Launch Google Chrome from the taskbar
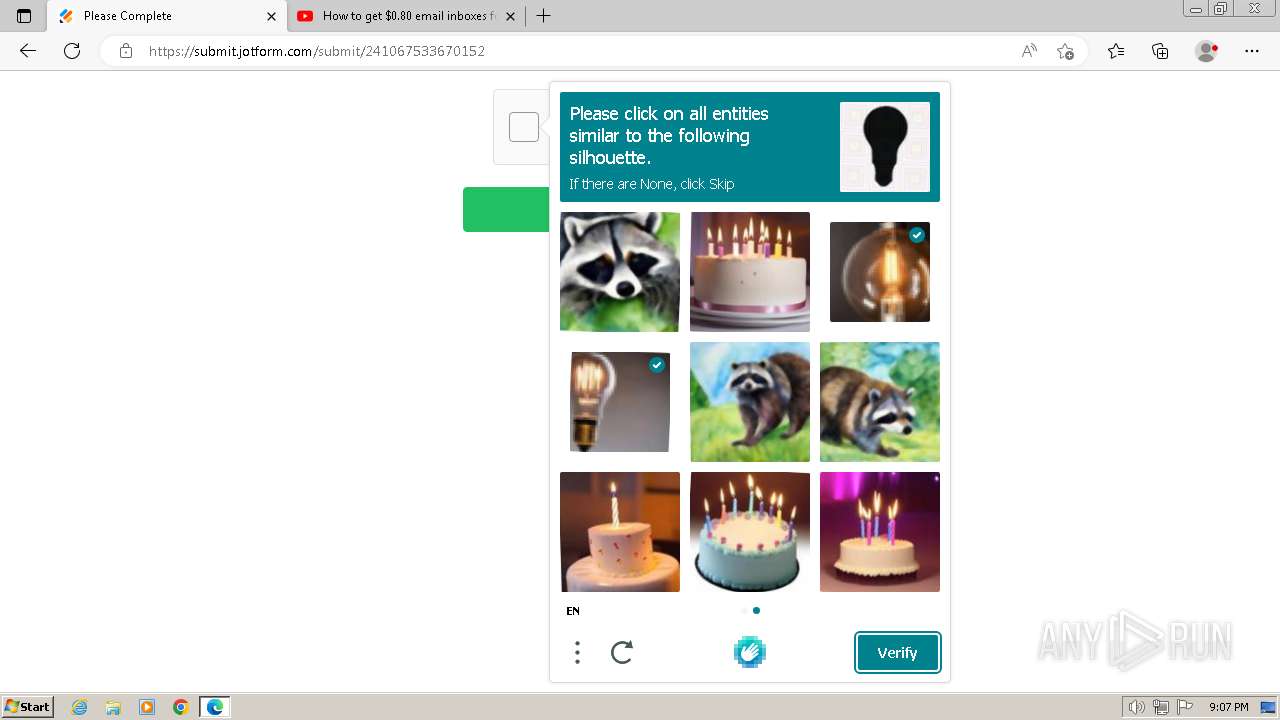1280x720 pixels. click(181, 707)
